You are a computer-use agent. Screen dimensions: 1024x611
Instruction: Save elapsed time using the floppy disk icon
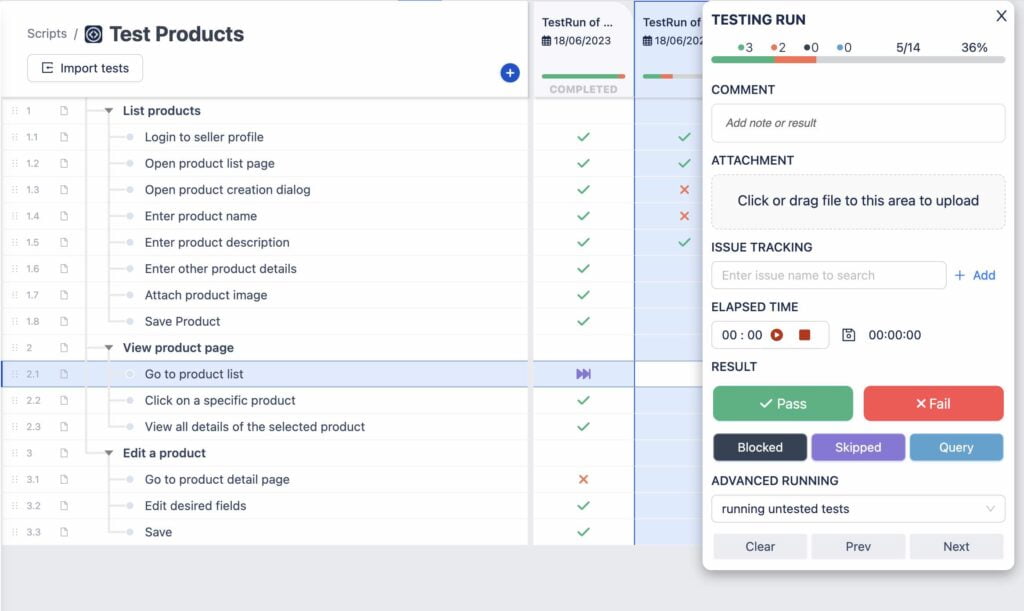pyautogui.click(x=848, y=334)
